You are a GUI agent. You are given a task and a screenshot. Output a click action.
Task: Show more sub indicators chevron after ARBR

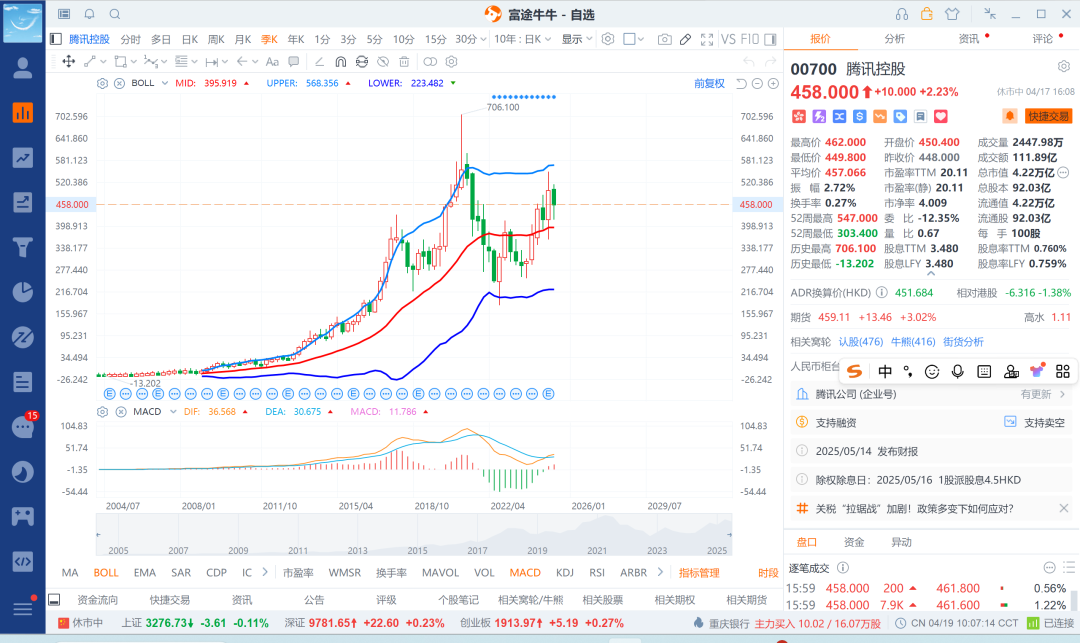pyautogui.click(x=660, y=572)
